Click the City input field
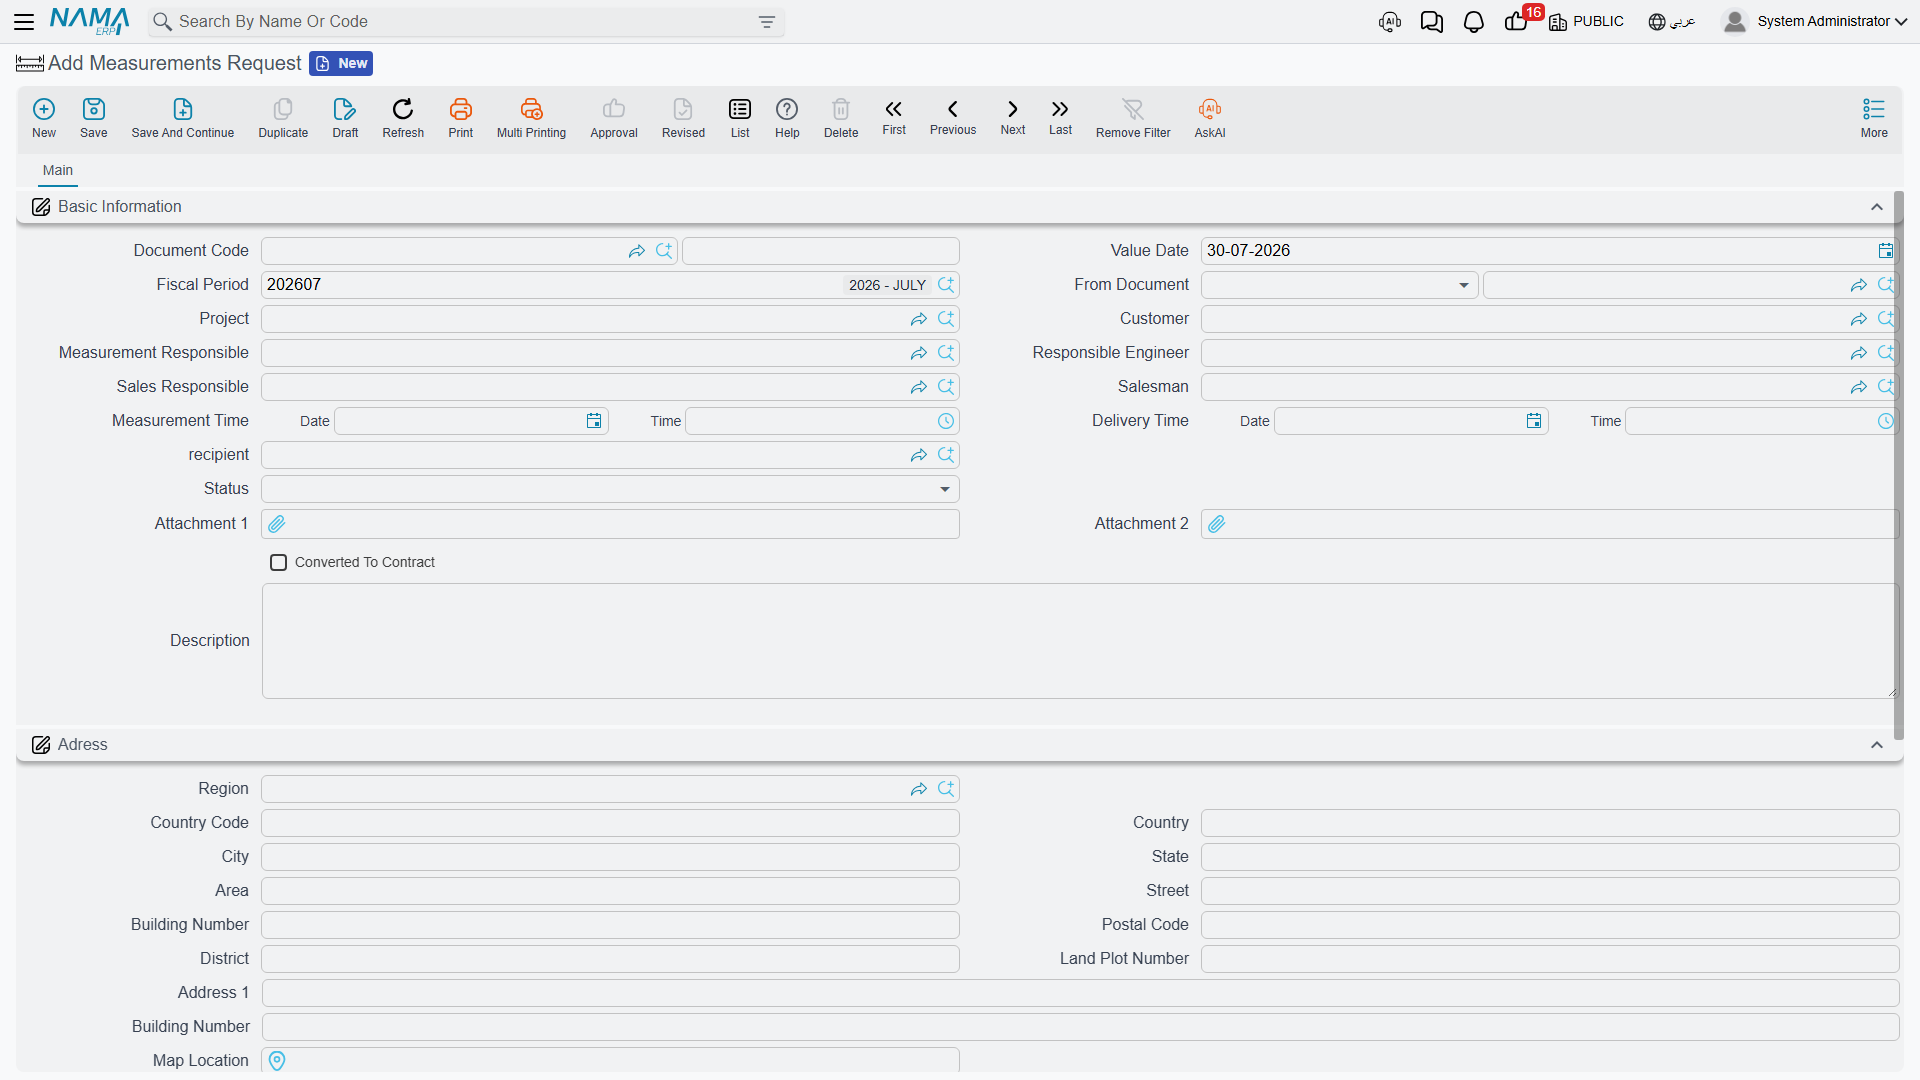The width and height of the screenshot is (1920, 1080). tap(610, 857)
